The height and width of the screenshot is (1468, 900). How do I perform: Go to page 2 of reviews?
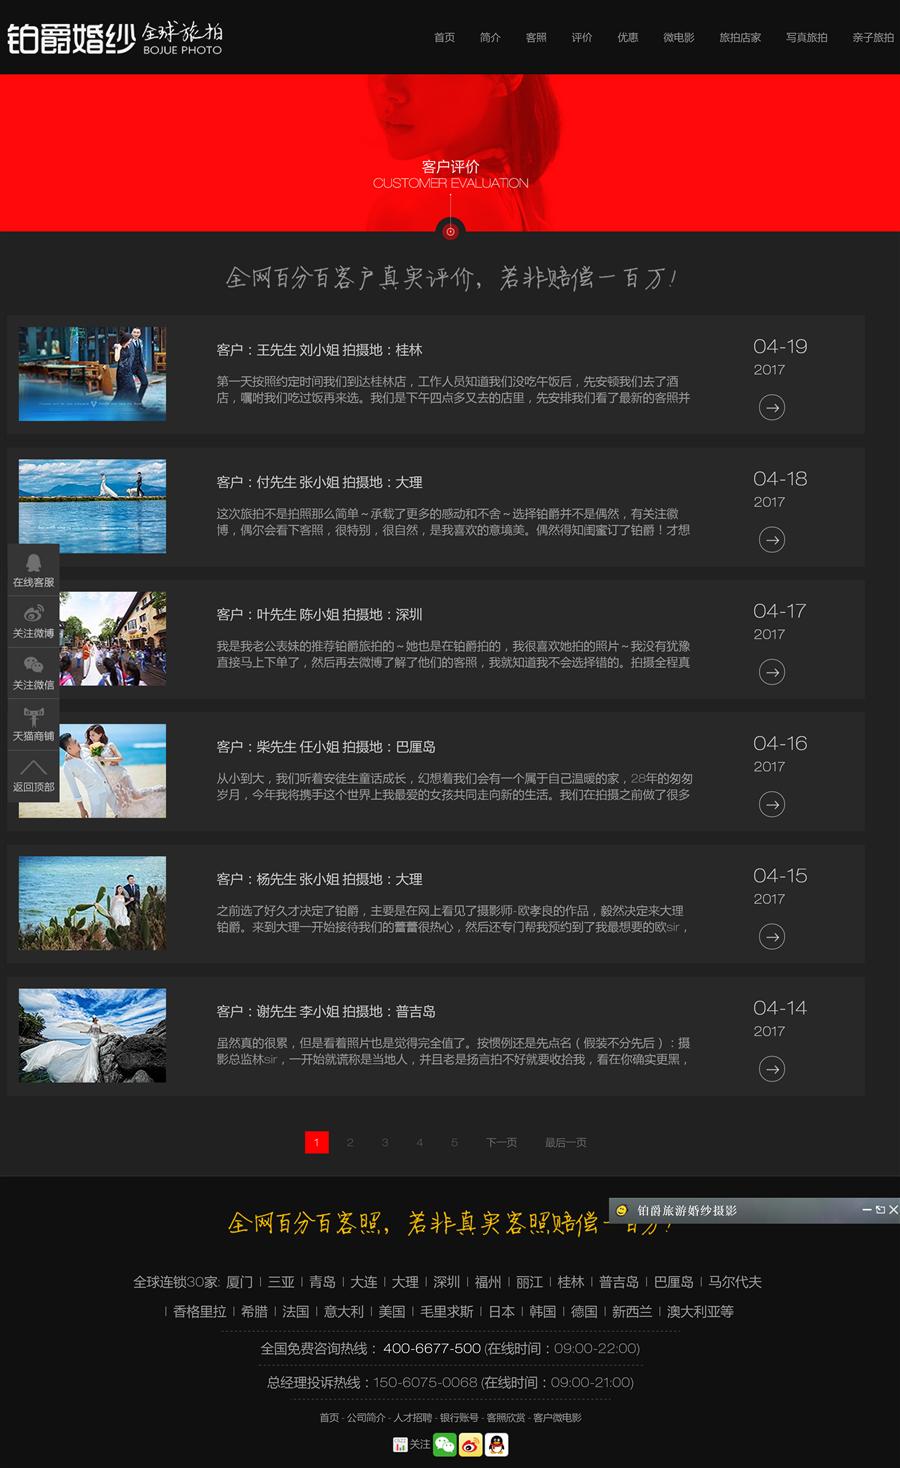coord(350,1142)
